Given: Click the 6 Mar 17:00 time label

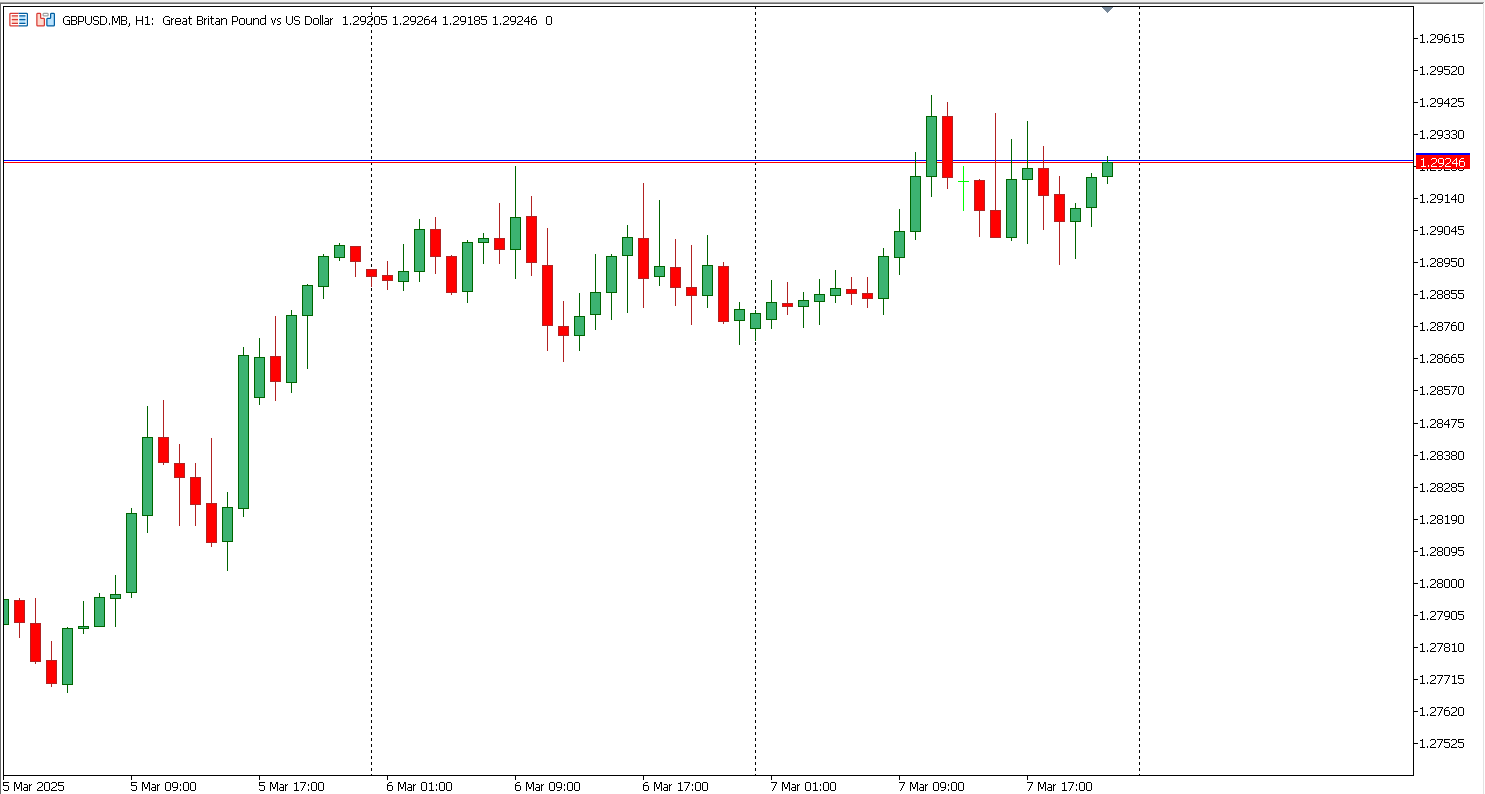Looking at the screenshot, I should point(675,786).
